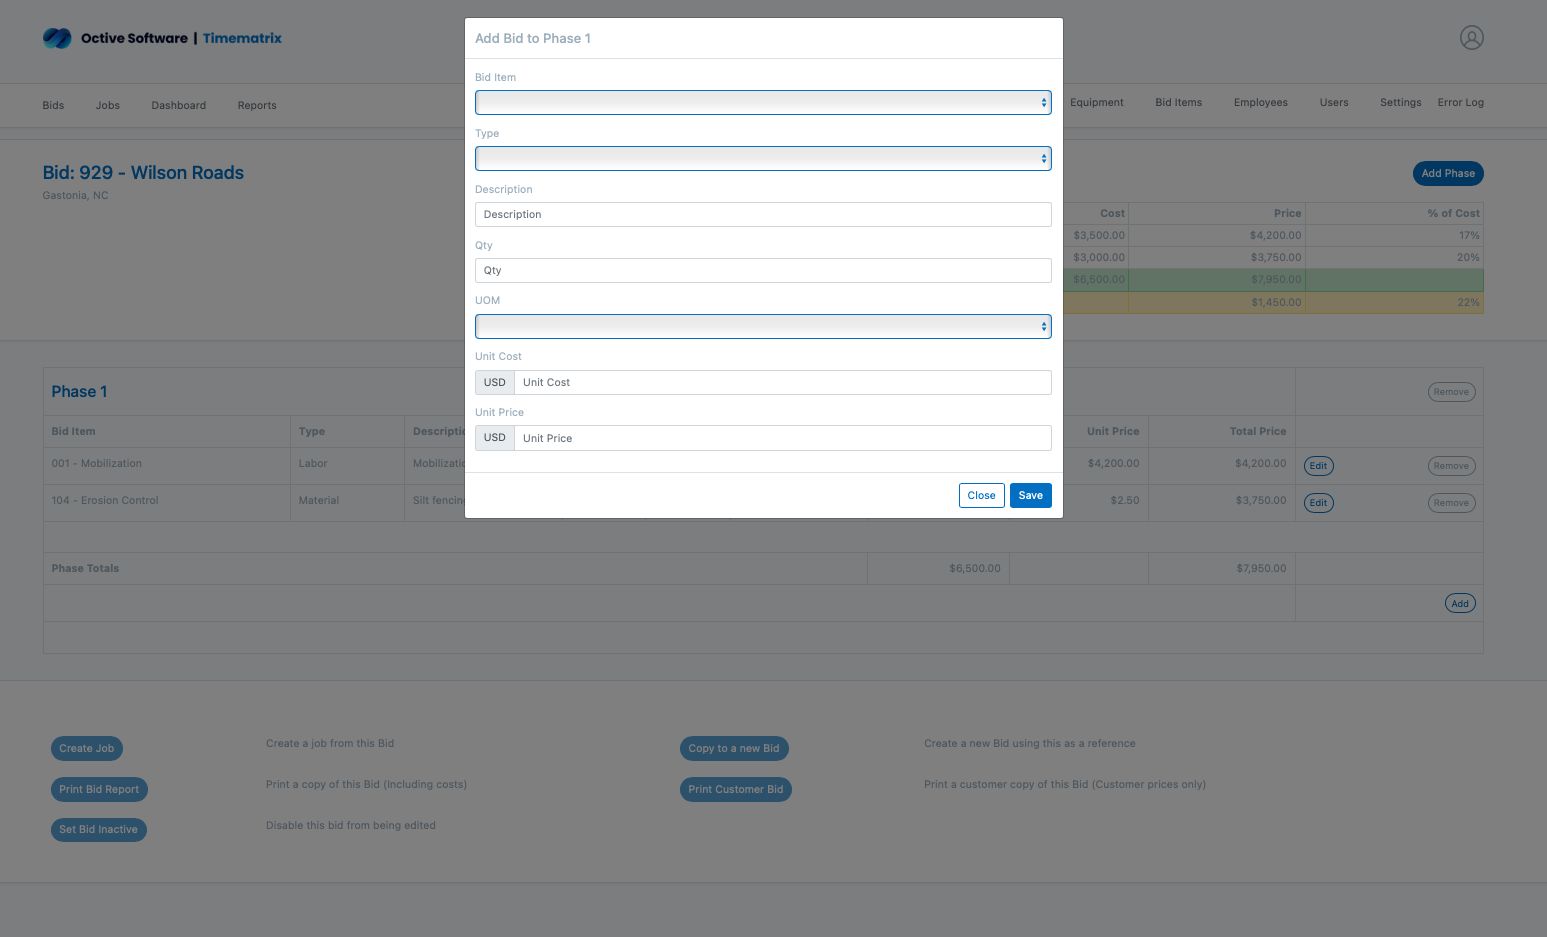Go to the Dashboard page
1547x937 pixels.
pyautogui.click(x=178, y=106)
